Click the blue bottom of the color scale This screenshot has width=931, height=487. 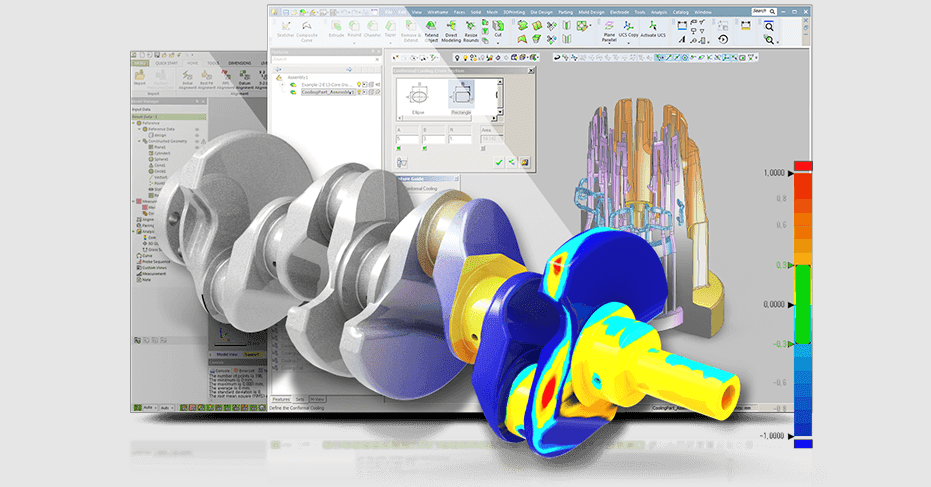coord(803,443)
